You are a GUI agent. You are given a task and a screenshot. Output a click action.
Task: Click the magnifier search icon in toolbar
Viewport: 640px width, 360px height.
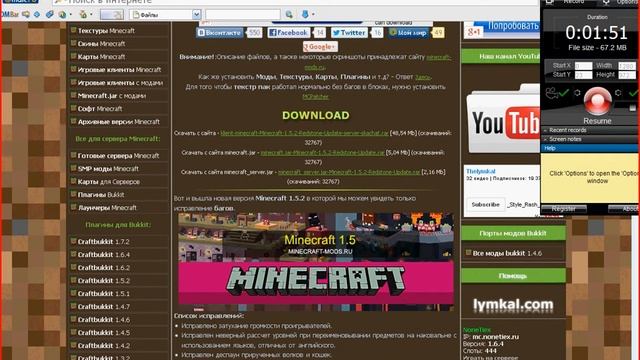tap(289, 15)
